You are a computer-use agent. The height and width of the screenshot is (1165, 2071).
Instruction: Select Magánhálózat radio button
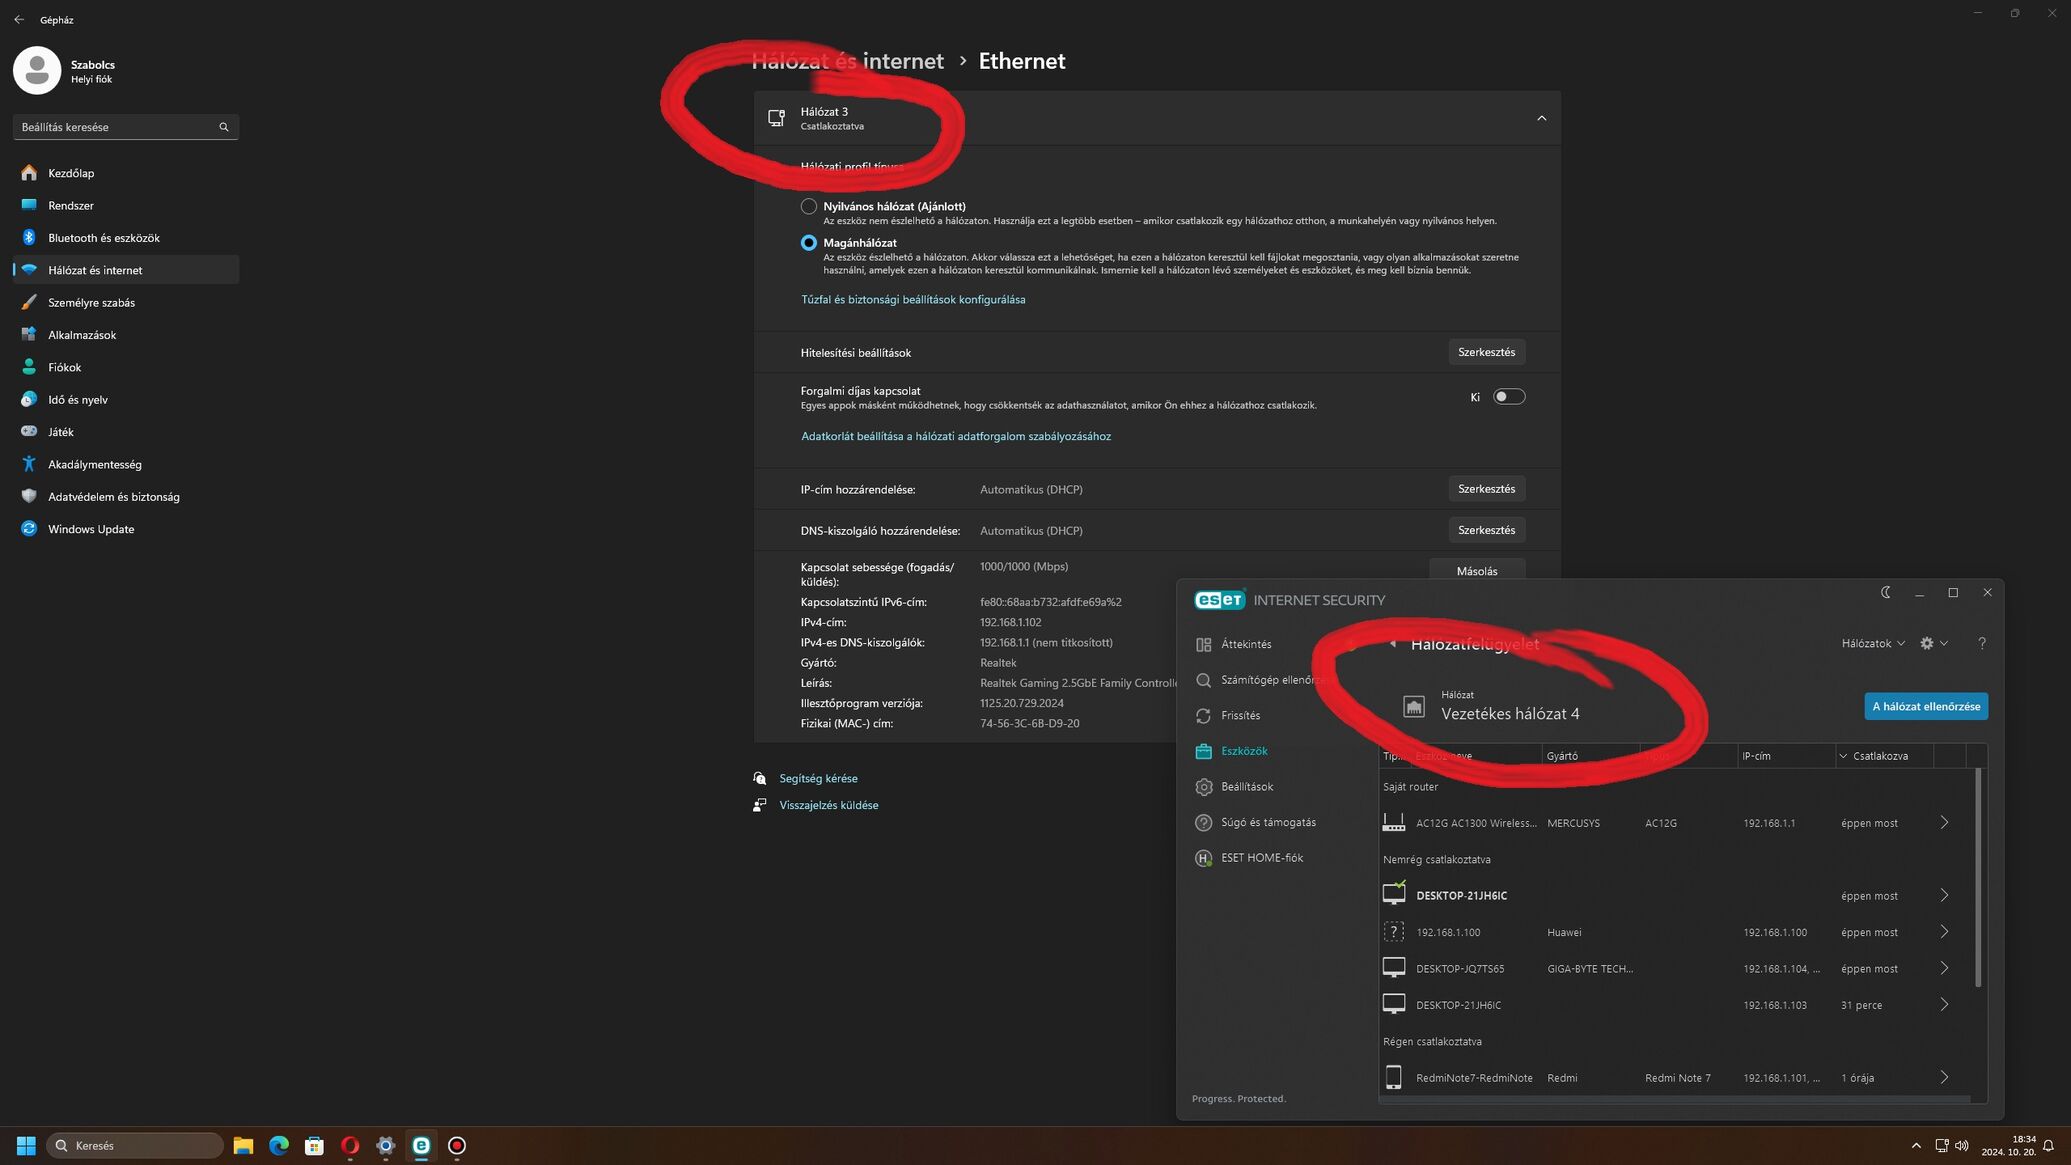coord(808,243)
